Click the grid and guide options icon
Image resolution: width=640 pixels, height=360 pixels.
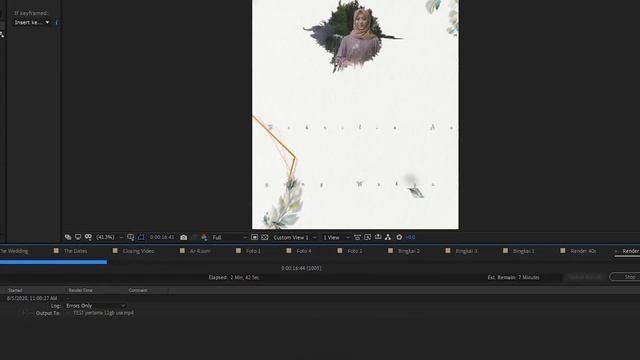pyautogui.click(x=131, y=237)
